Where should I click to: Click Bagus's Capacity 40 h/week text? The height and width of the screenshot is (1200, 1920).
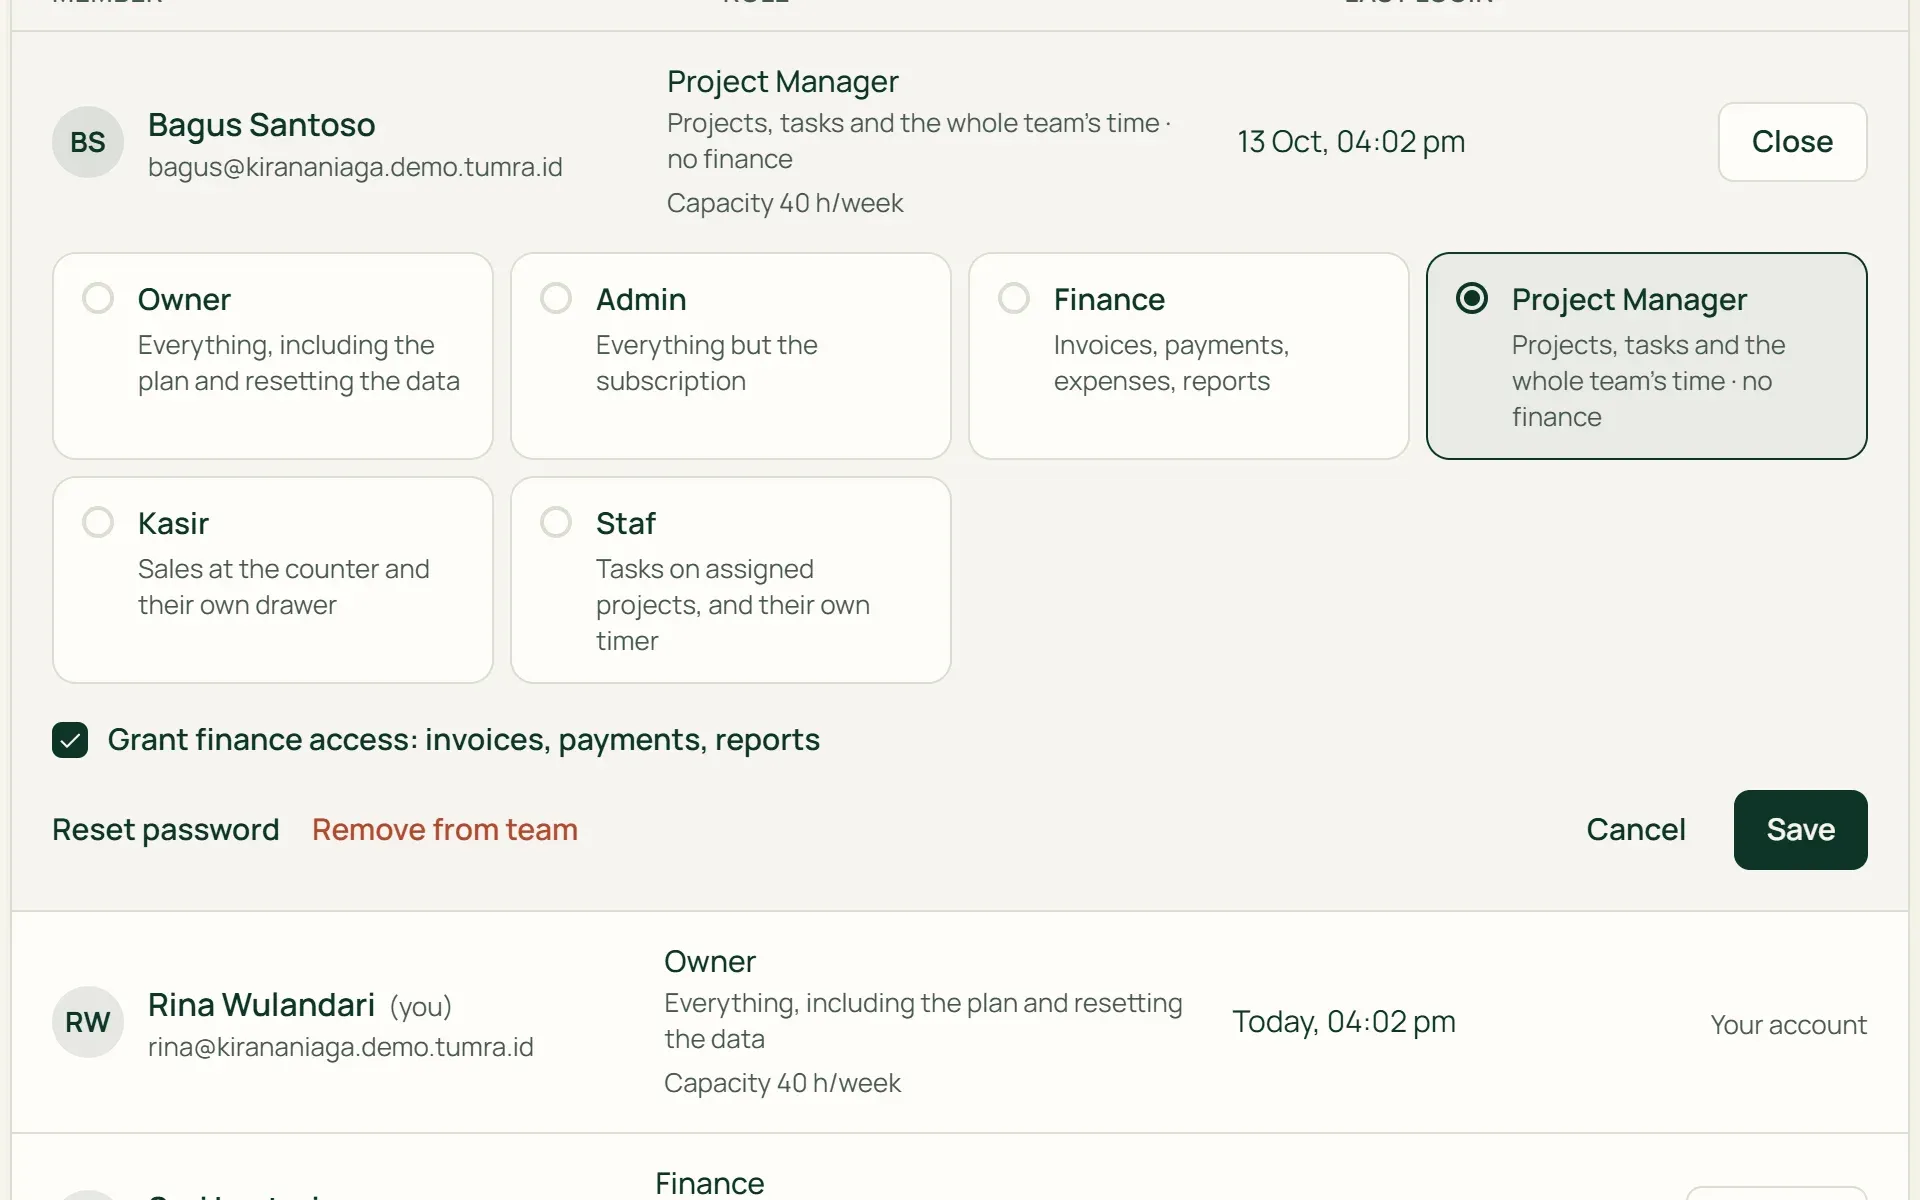point(785,203)
